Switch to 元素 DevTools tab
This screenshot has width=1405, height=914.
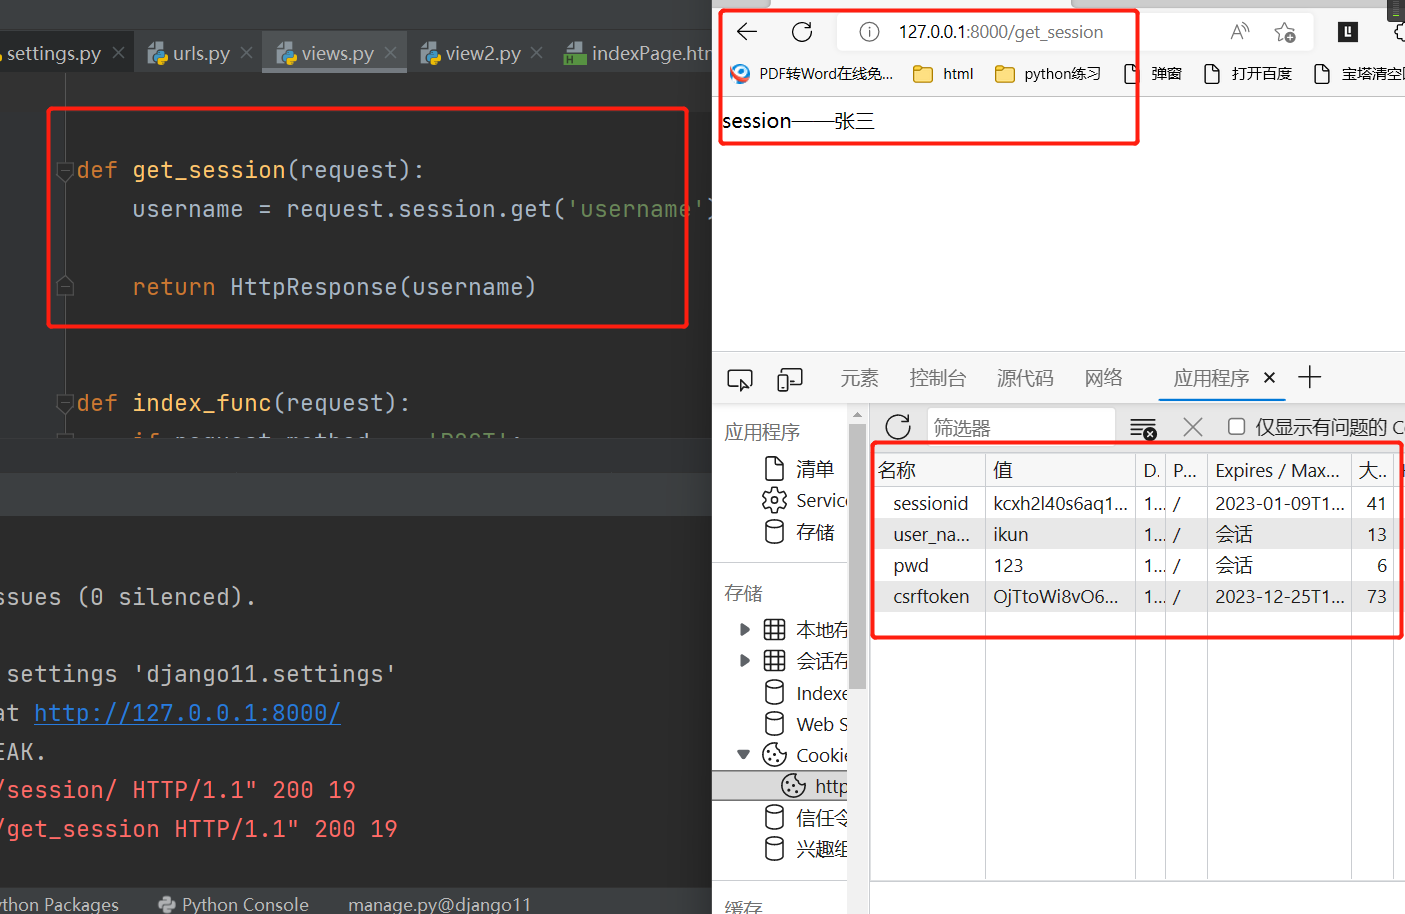tap(859, 378)
